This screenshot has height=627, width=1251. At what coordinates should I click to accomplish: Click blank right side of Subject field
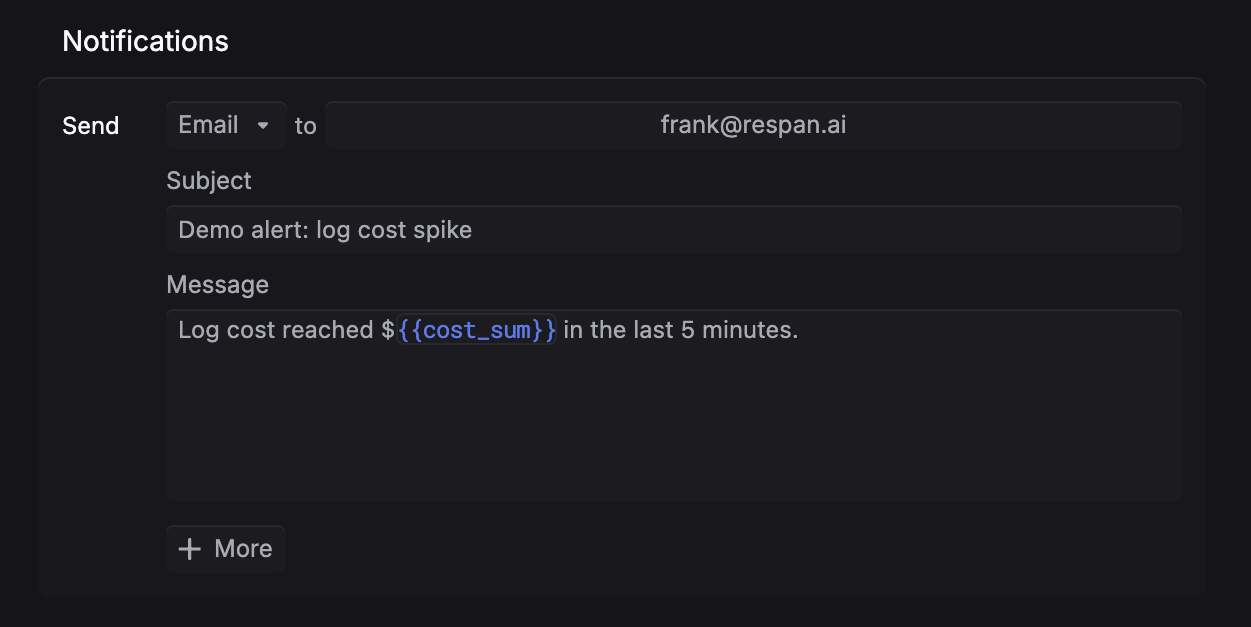[x=900, y=230]
